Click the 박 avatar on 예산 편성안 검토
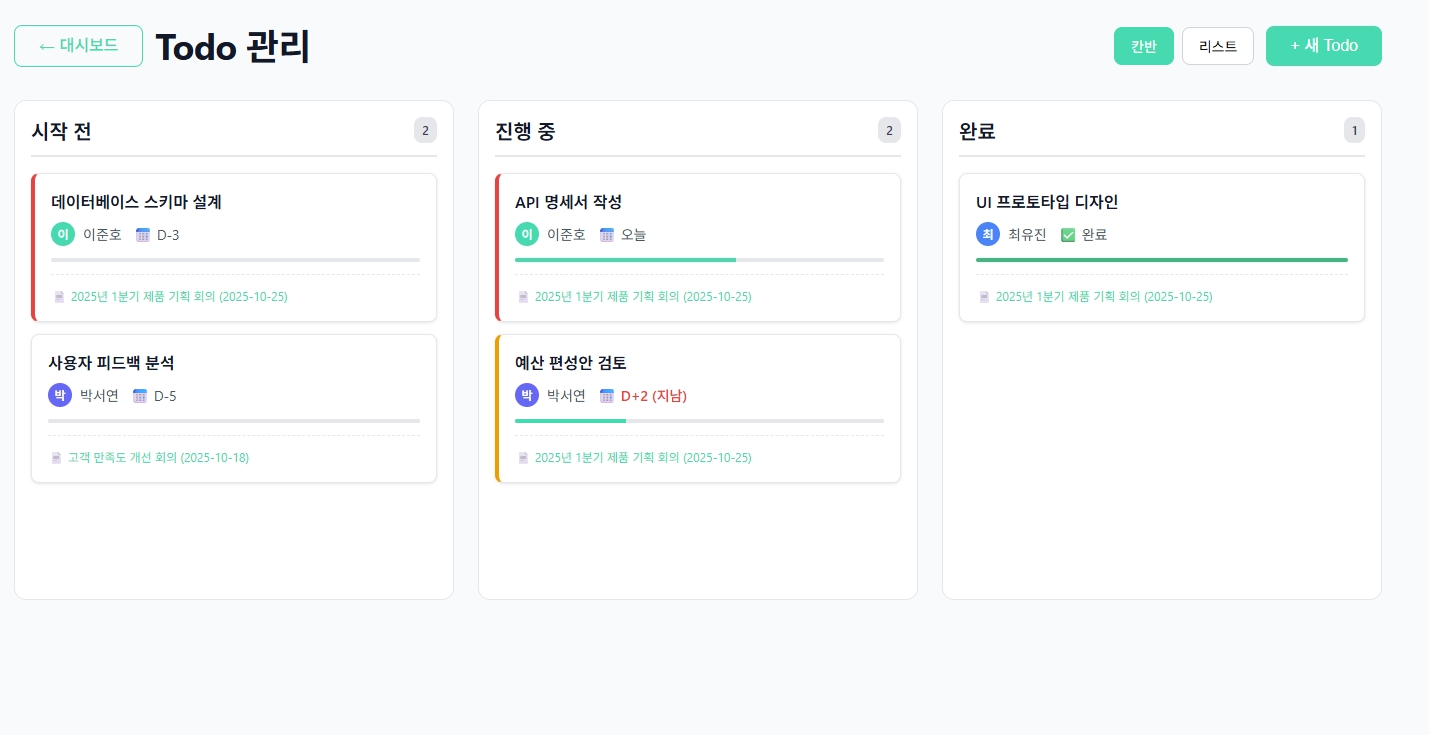1429x735 pixels. pos(527,396)
